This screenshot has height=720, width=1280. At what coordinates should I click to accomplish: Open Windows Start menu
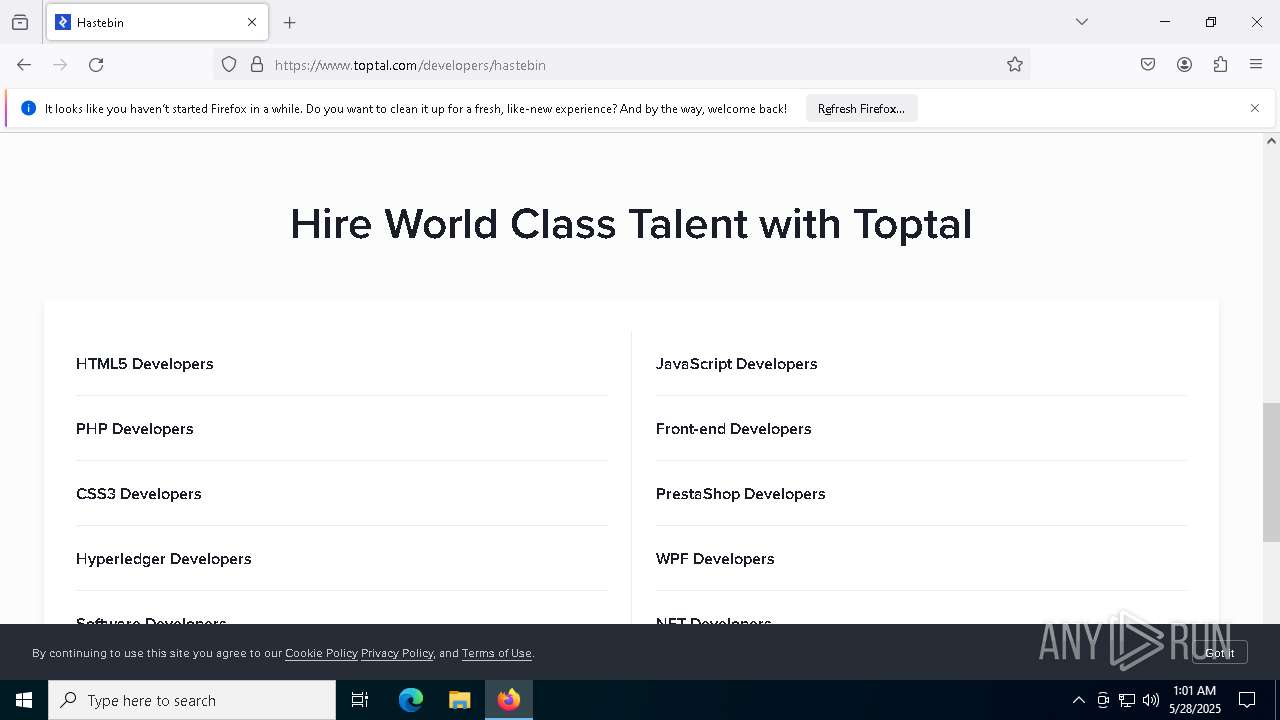pos(24,700)
